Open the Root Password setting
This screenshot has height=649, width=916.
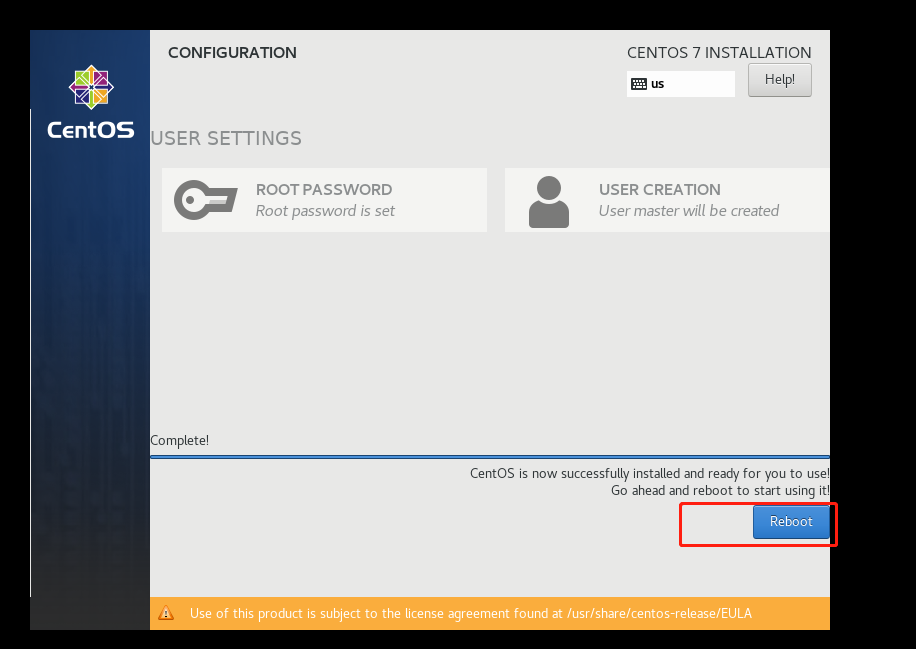click(x=324, y=200)
